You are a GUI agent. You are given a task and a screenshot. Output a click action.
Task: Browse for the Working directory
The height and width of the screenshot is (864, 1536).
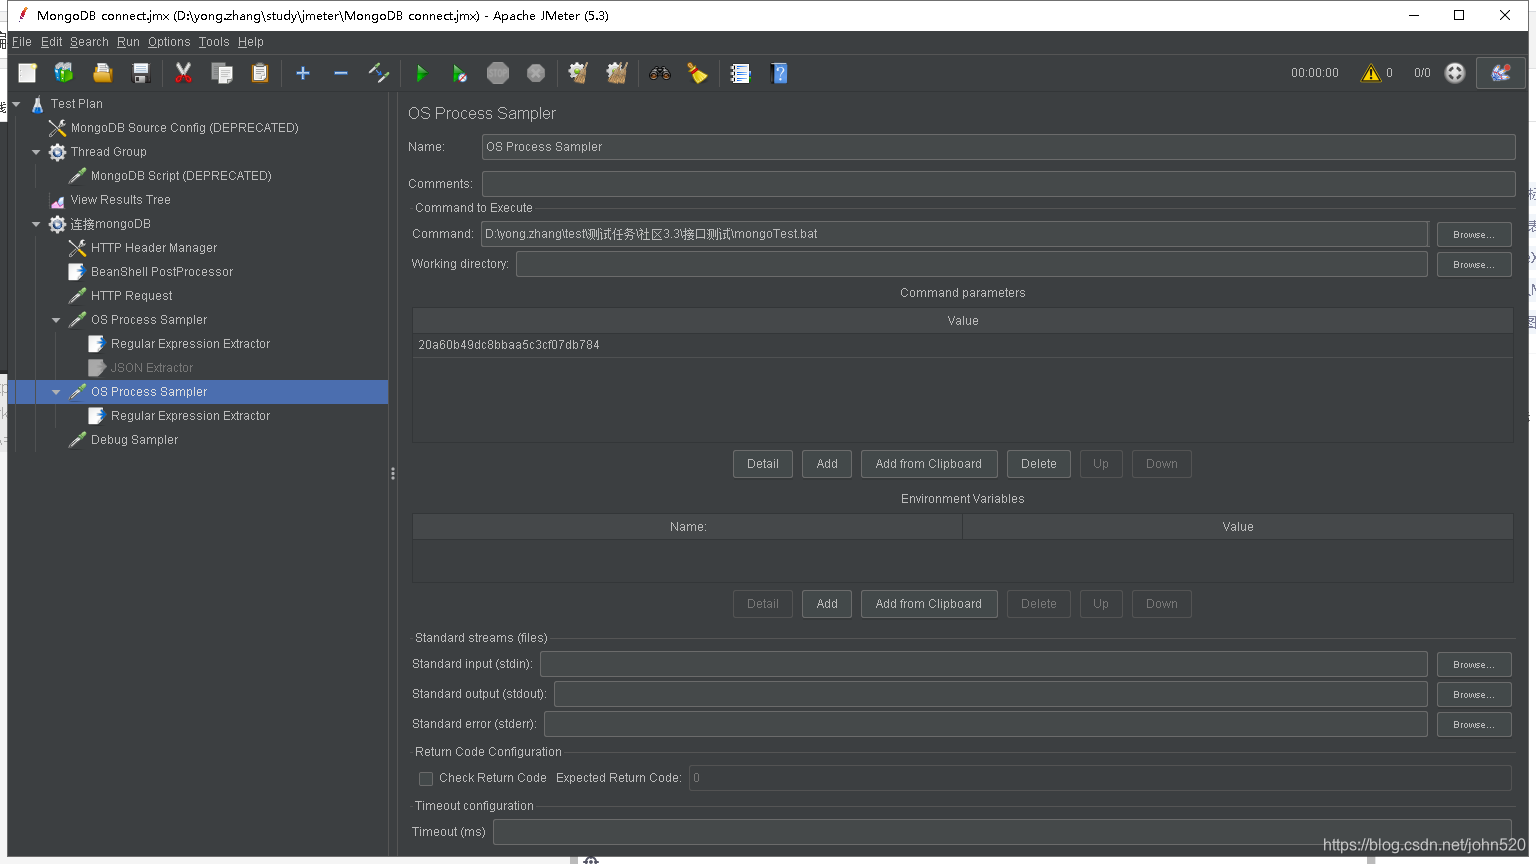click(x=1474, y=264)
